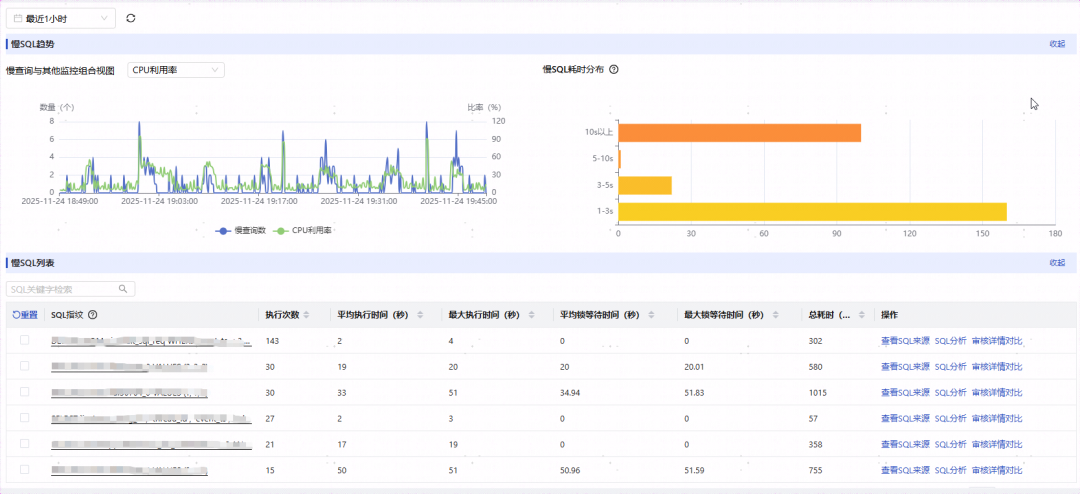
Task: Sort by 总耗时 column
Action: pyautogui.click(x=863, y=315)
